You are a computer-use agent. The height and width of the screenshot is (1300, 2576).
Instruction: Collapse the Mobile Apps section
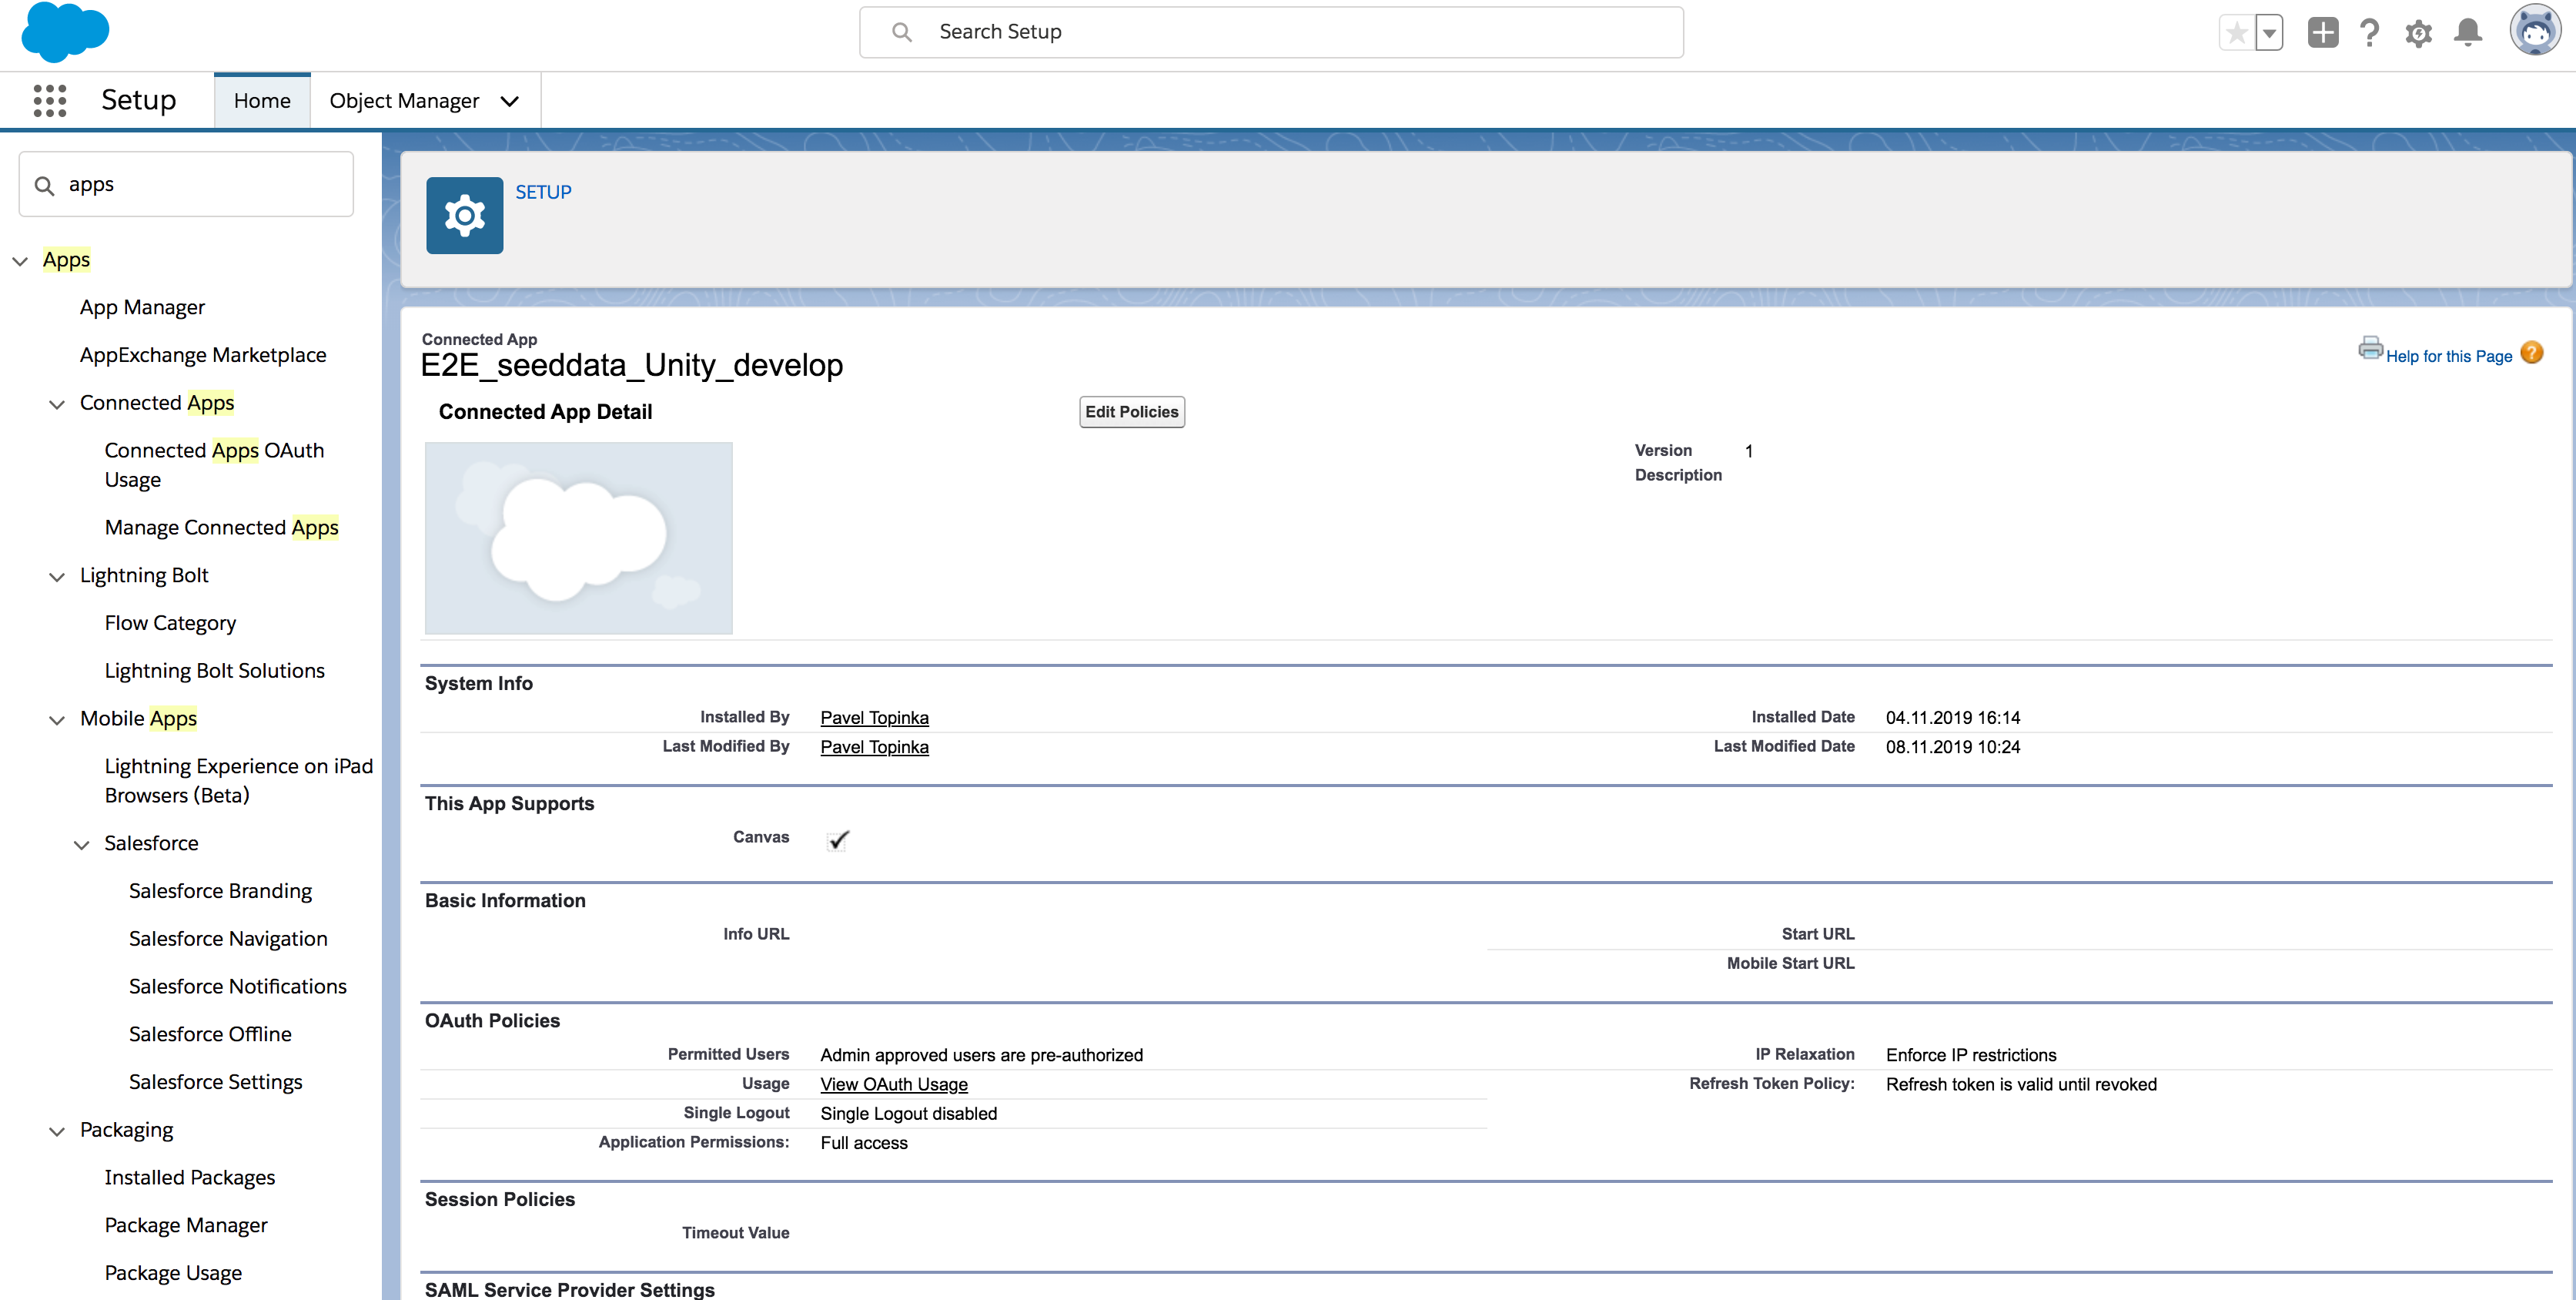pos(57,720)
